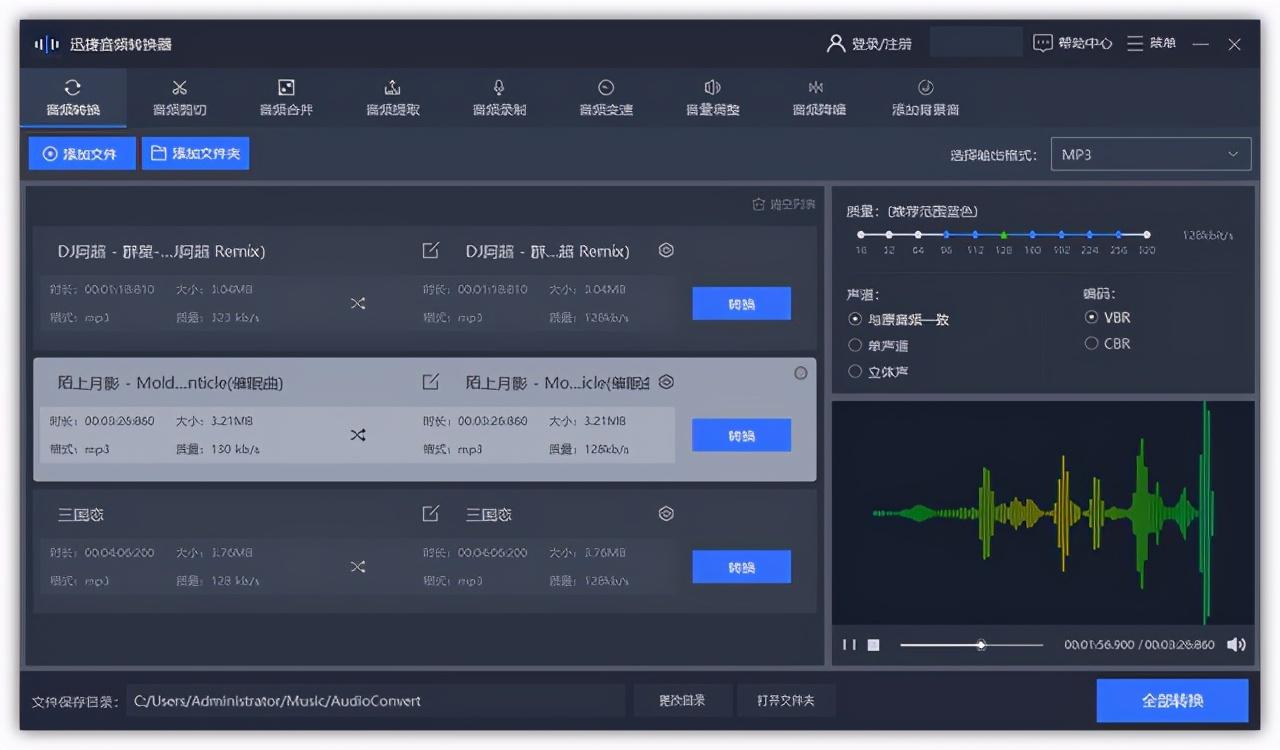The width and height of the screenshot is (1280, 750).
Task: Open the 音频合并 (audio merge) tool
Action: [x=286, y=97]
